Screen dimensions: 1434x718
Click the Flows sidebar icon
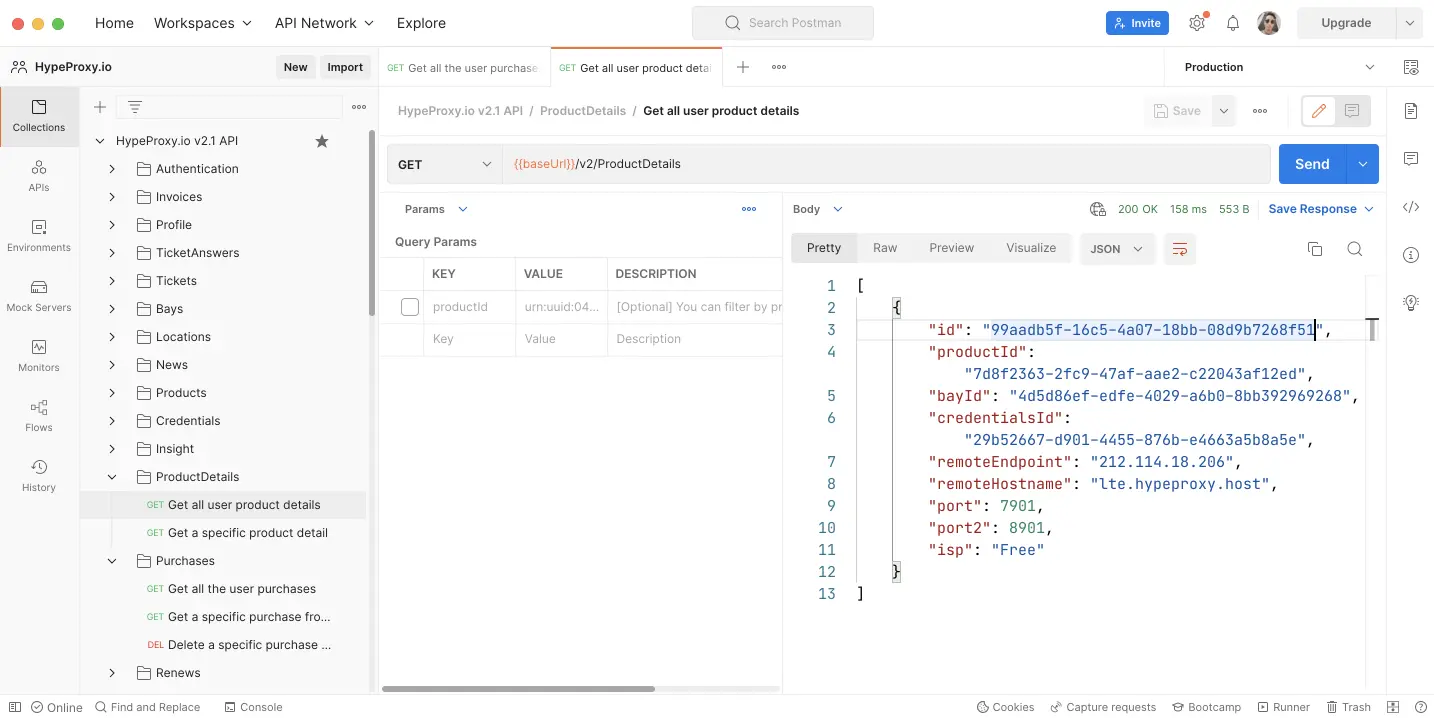39,415
